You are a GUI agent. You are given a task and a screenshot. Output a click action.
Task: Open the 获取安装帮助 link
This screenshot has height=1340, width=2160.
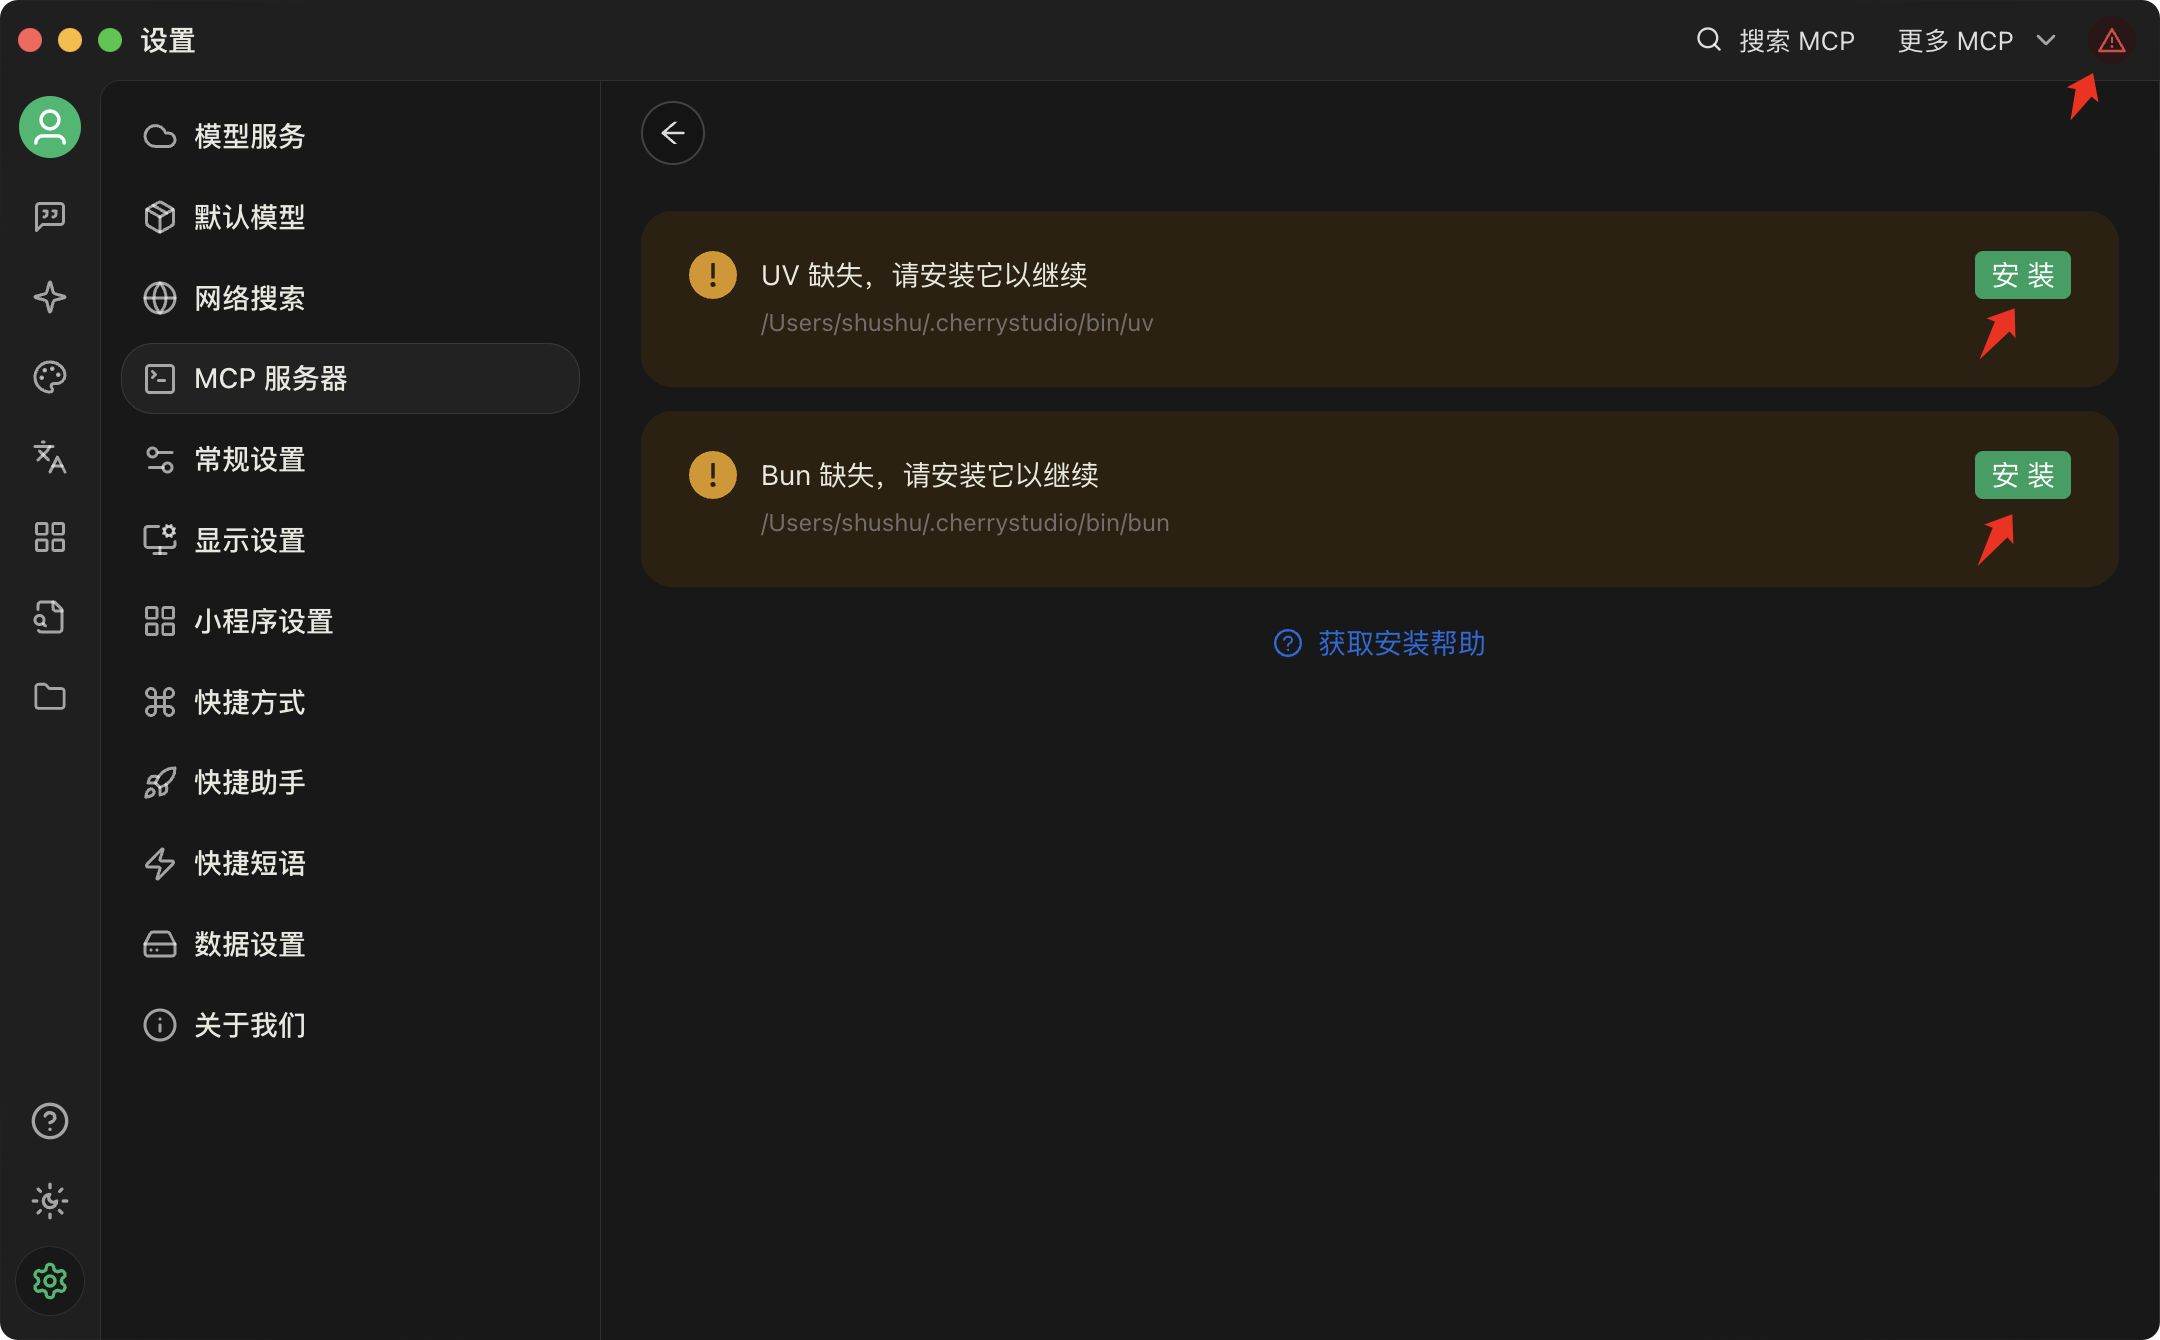pyautogui.click(x=1380, y=643)
